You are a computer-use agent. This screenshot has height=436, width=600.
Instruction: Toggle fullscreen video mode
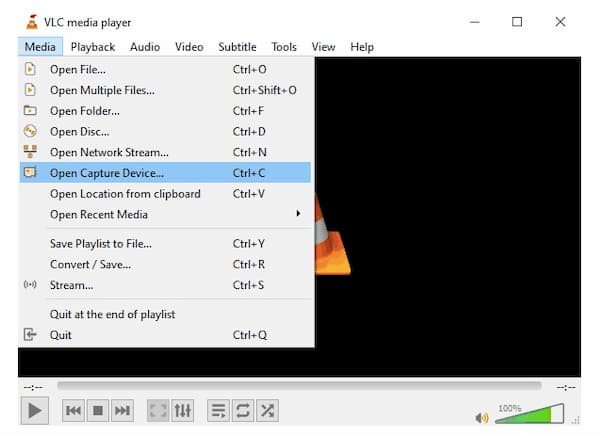pos(158,411)
